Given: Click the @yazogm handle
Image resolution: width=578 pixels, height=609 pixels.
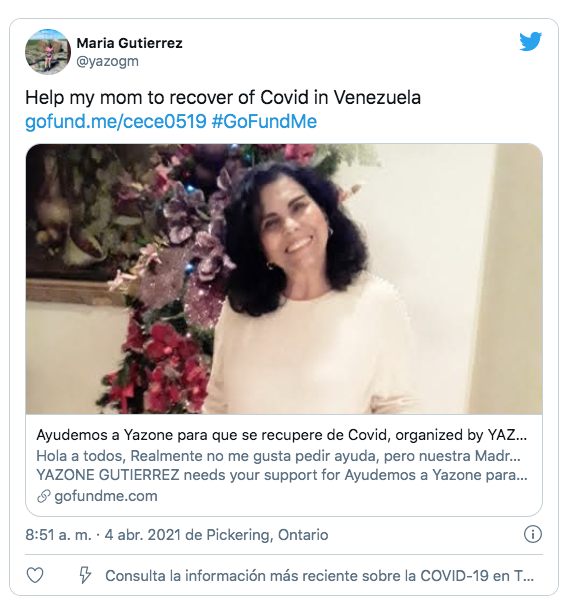Looking at the screenshot, I should [x=108, y=61].
